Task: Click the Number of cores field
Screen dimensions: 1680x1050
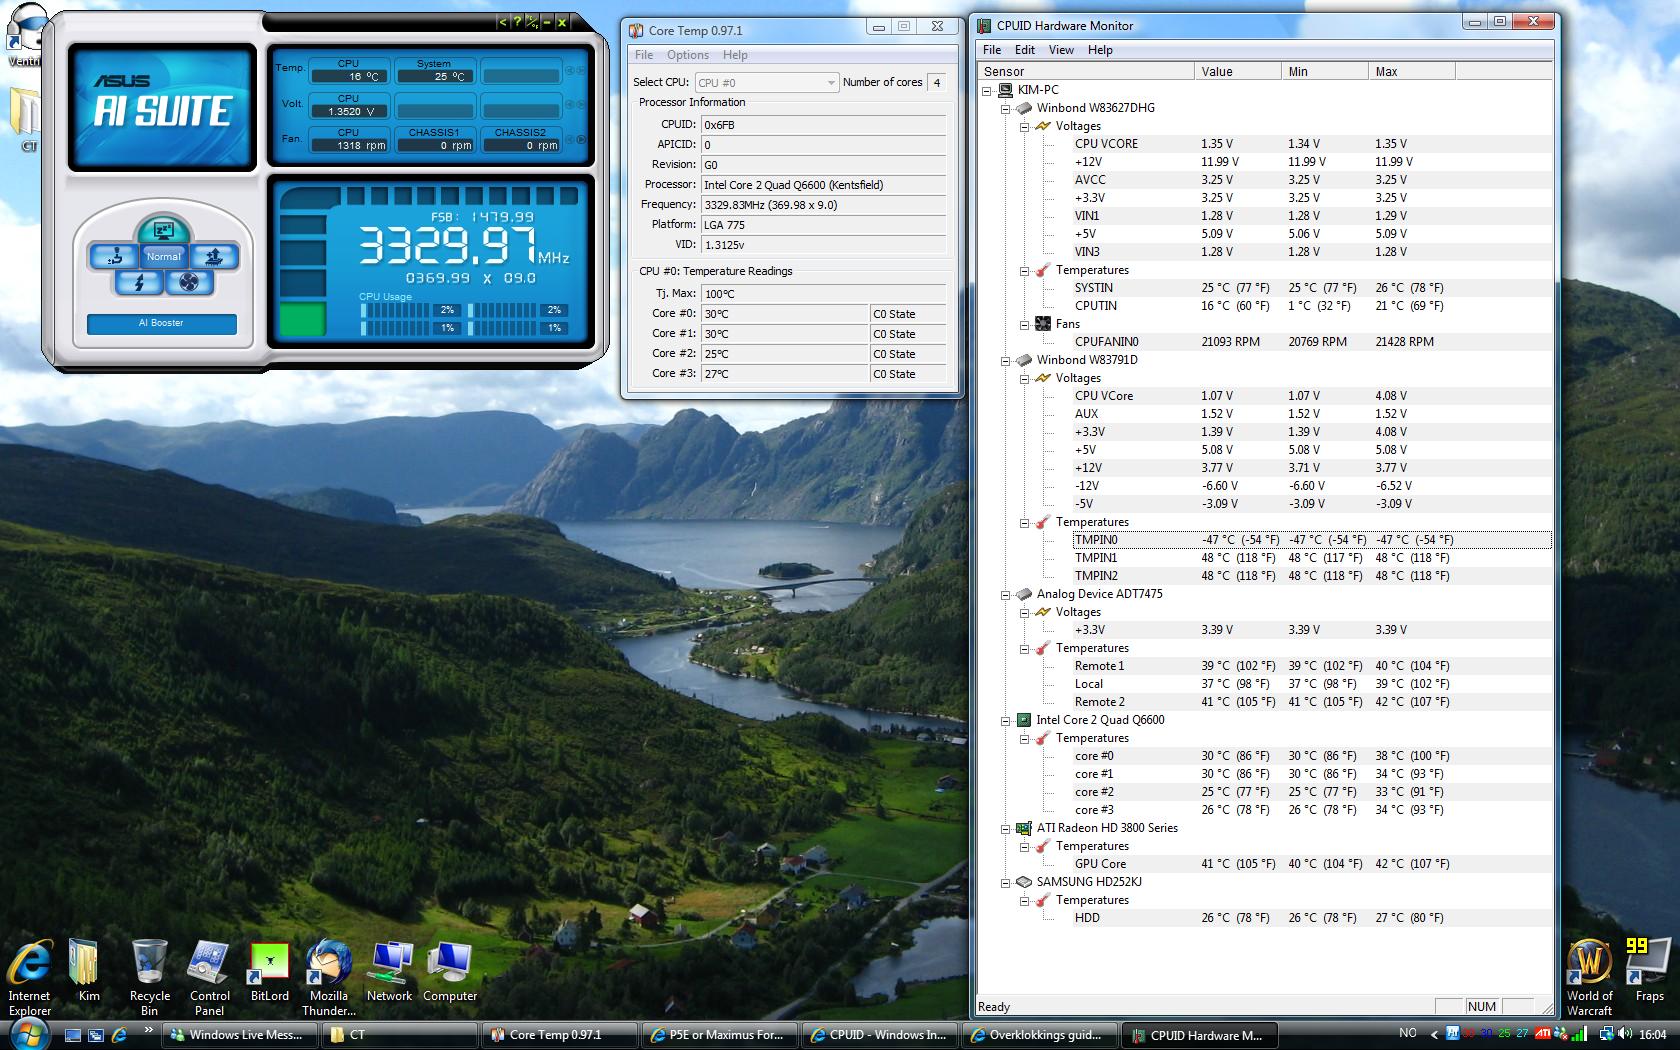Action: click(x=937, y=83)
